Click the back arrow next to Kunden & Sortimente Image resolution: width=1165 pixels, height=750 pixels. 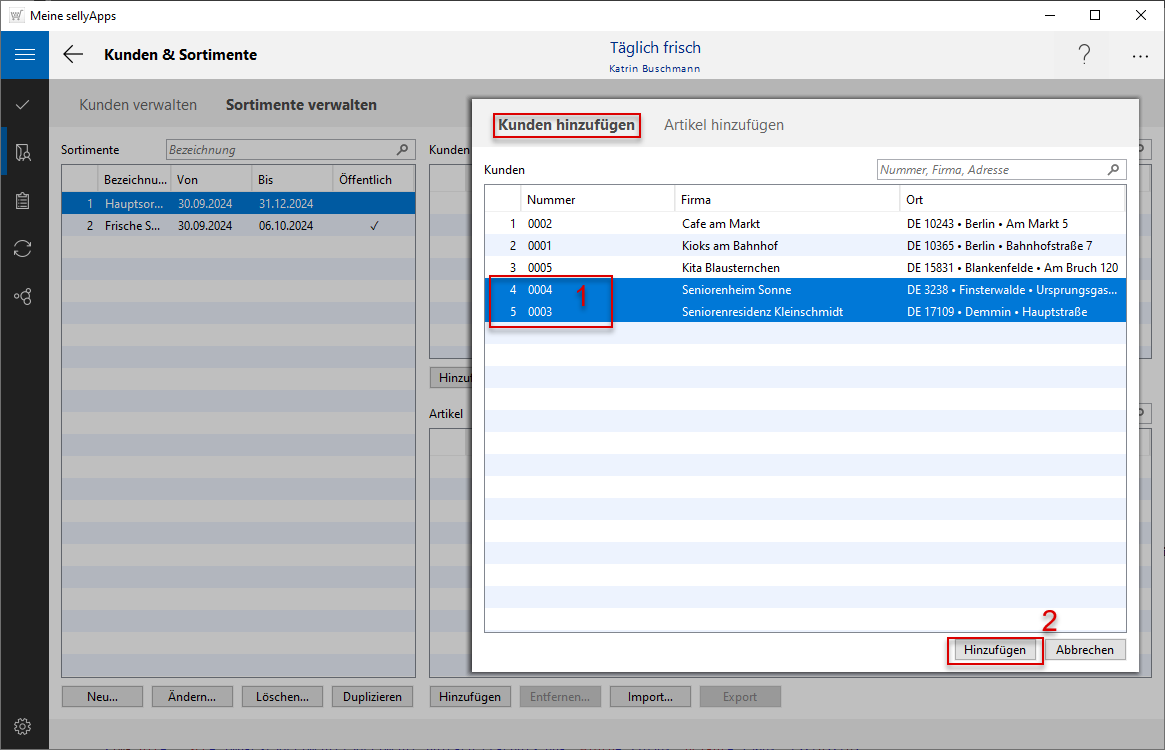(x=73, y=55)
